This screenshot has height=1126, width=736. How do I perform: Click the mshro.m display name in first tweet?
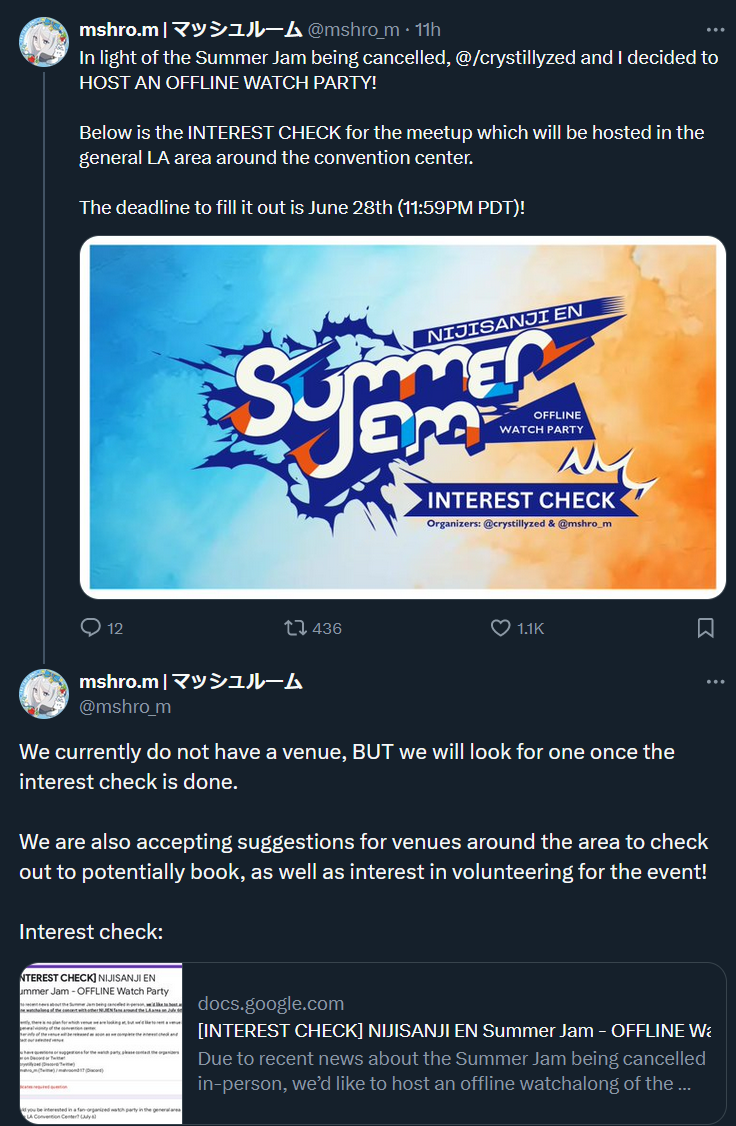190,30
